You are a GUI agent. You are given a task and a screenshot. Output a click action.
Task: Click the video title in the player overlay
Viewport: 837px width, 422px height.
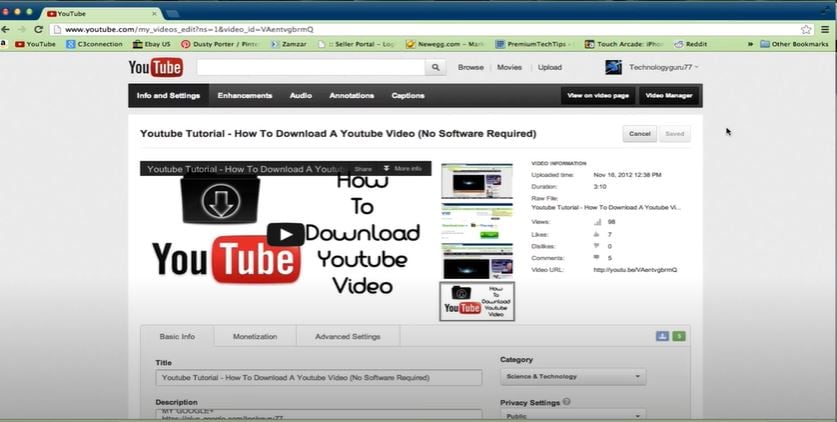click(x=244, y=169)
